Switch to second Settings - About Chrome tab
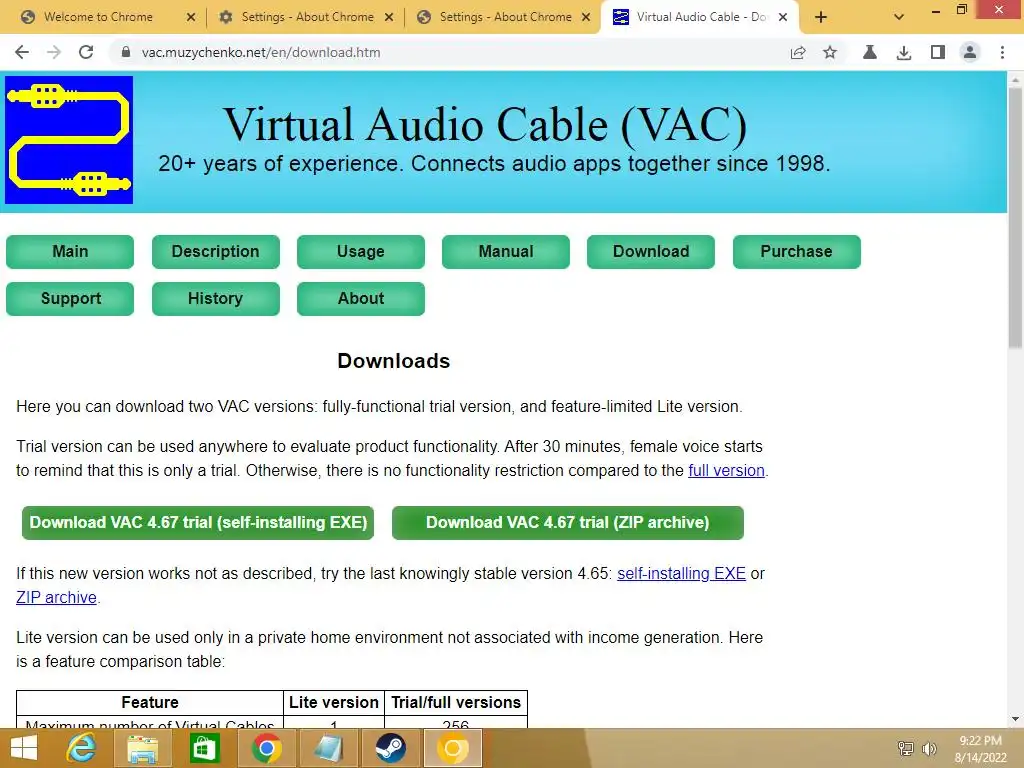This screenshot has height=768, width=1024. click(x=505, y=17)
